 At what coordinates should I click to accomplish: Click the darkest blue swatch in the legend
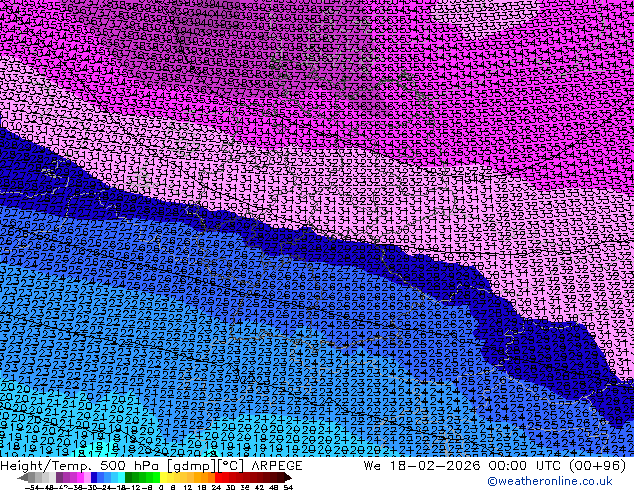(94, 477)
